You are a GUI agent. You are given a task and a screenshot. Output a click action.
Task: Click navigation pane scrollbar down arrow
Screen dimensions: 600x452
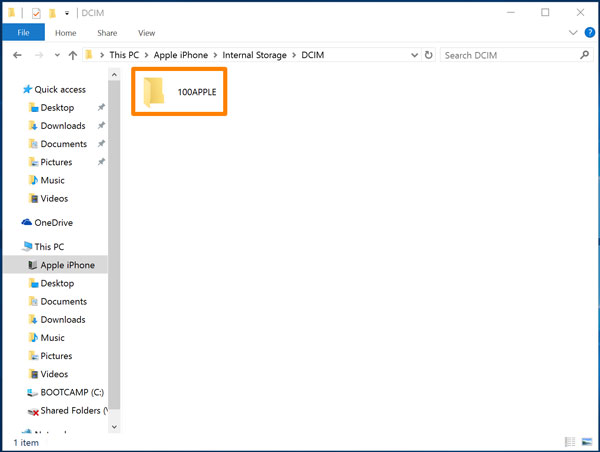point(114,426)
